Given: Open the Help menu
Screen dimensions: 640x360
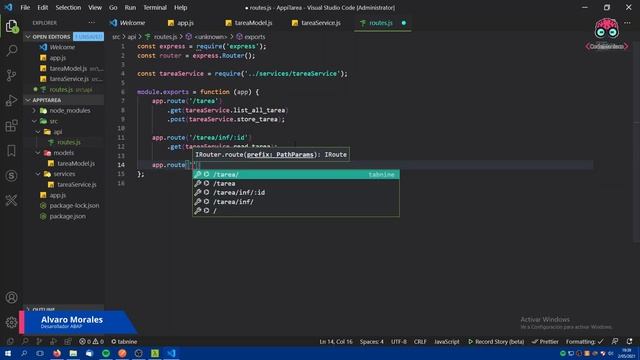Looking at the screenshot, I should (x=180, y=7).
